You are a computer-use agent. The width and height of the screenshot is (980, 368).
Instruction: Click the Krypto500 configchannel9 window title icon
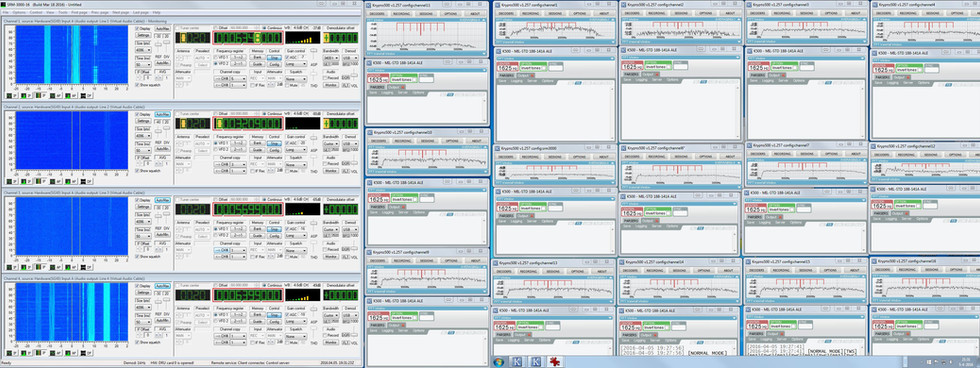click(369, 252)
